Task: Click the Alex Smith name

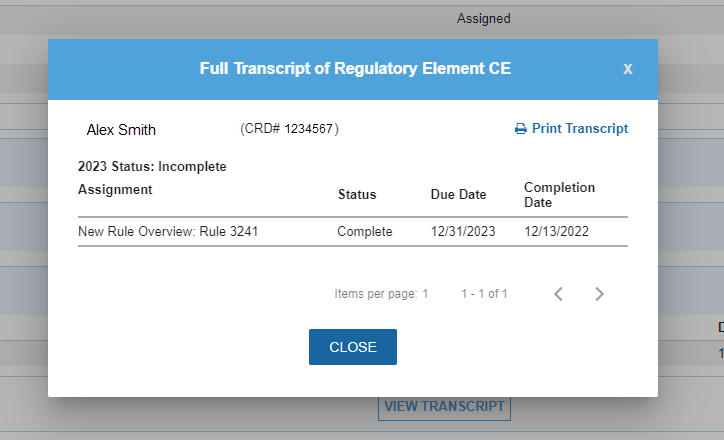Action: 121,130
